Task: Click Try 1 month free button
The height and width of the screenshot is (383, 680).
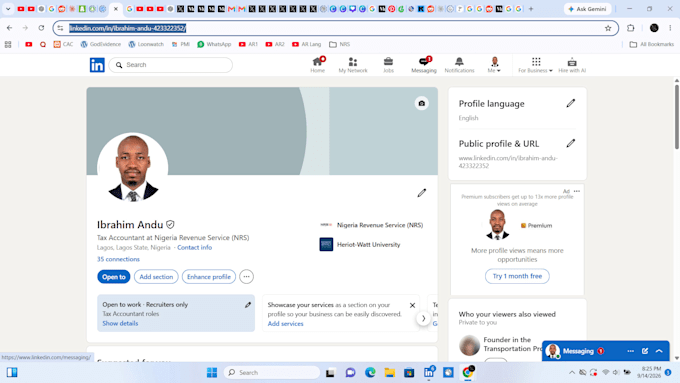Action: coord(517,276)
